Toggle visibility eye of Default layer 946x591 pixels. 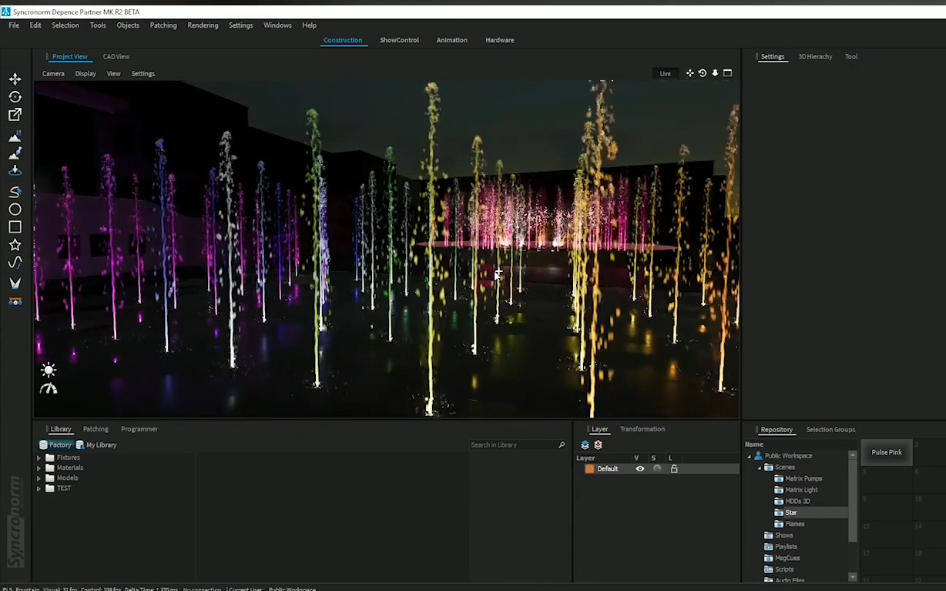pos(640,469)
